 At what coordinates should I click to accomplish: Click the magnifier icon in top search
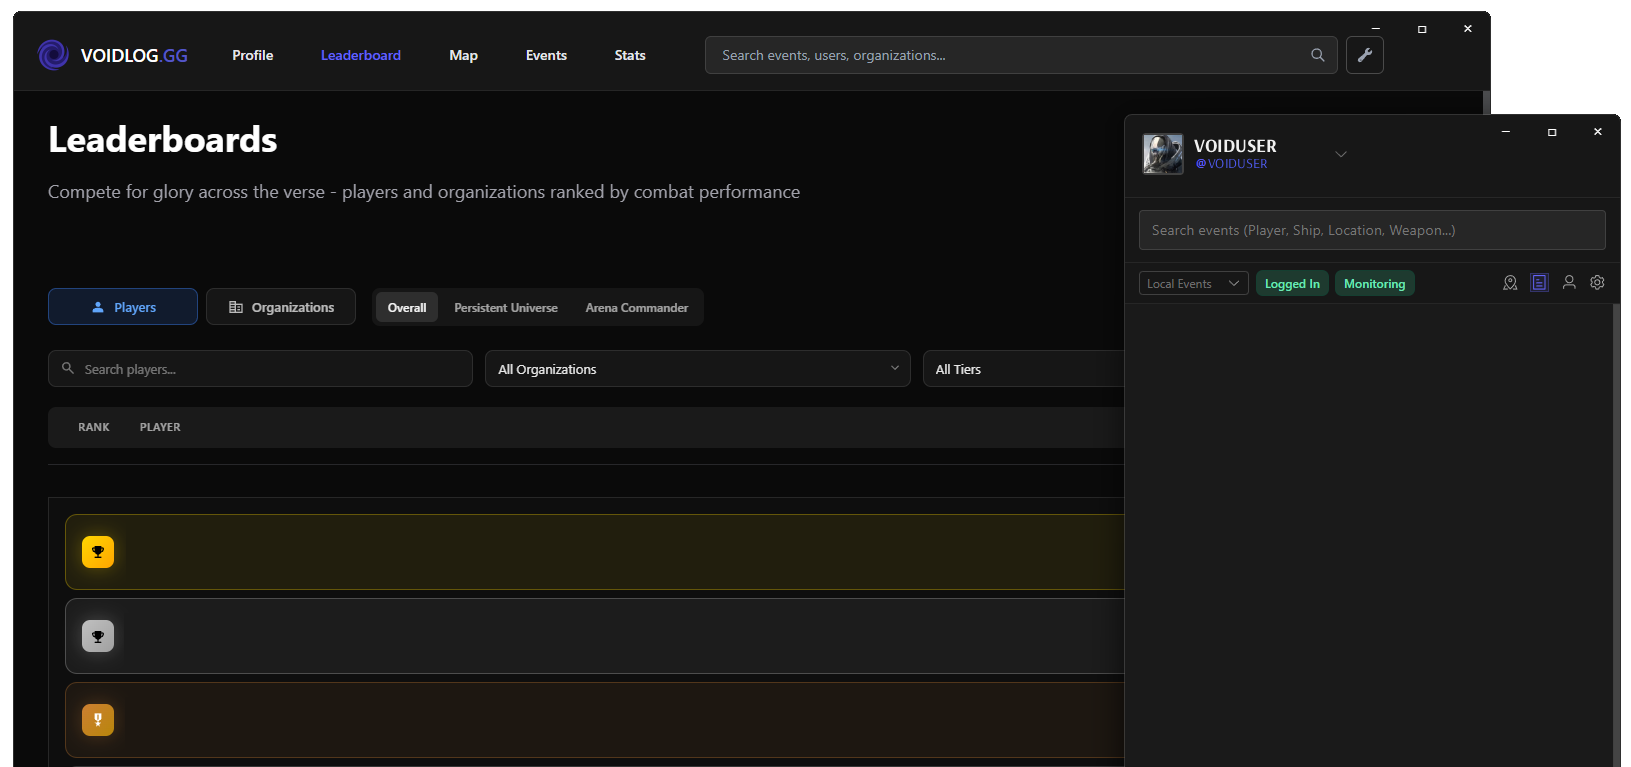1317,55
